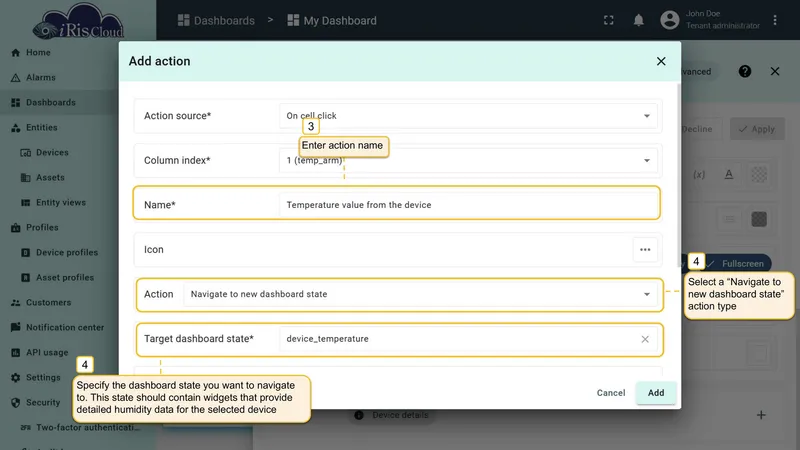Click the text color A icon
The width and height of the screenshot is (800, 450).
729,174
